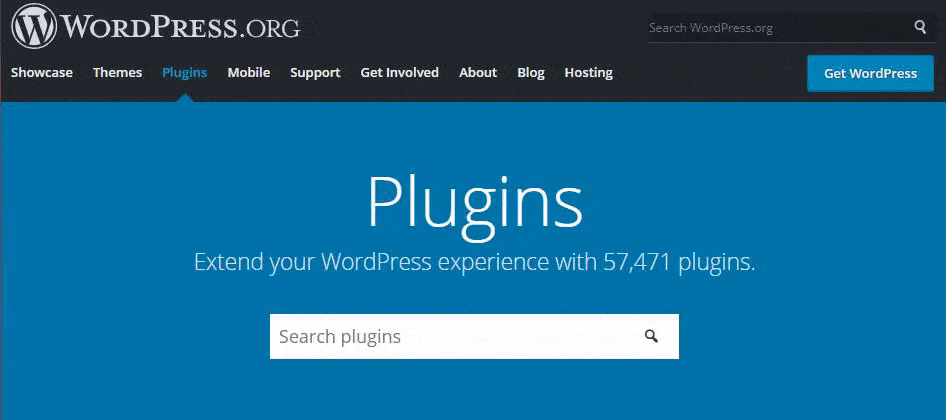
Task: Visit the Support section
Action: point(315,73)
